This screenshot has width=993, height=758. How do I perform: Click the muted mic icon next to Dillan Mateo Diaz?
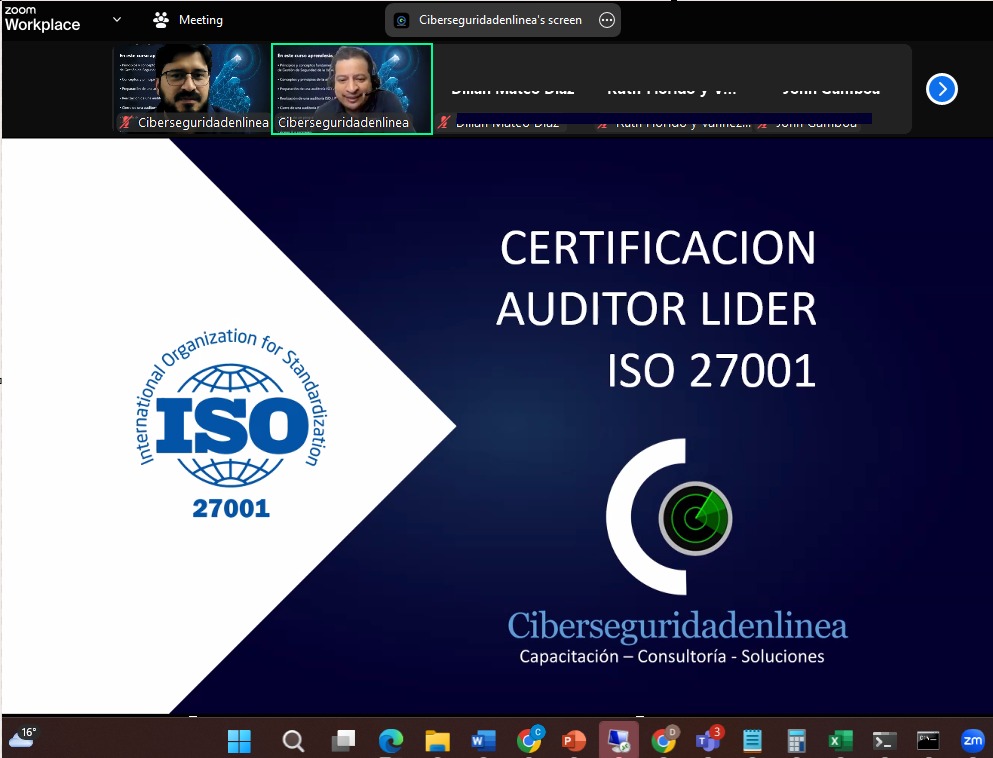click(x=443, y=122)
